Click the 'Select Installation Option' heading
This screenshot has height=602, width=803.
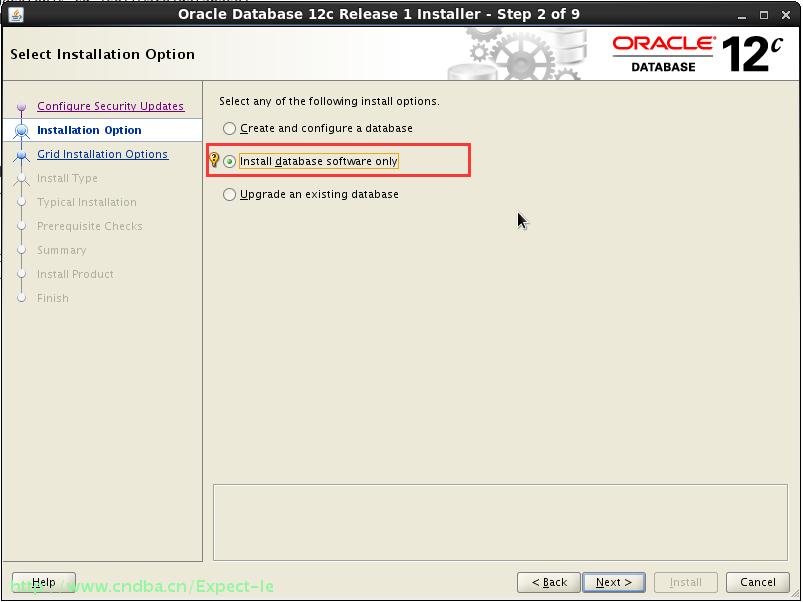(x=102, y=54)
